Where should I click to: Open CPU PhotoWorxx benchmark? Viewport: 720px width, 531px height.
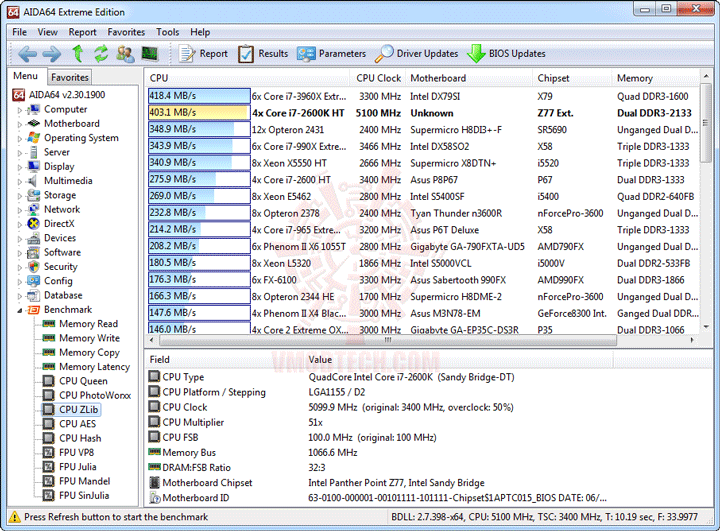point(95,395)
